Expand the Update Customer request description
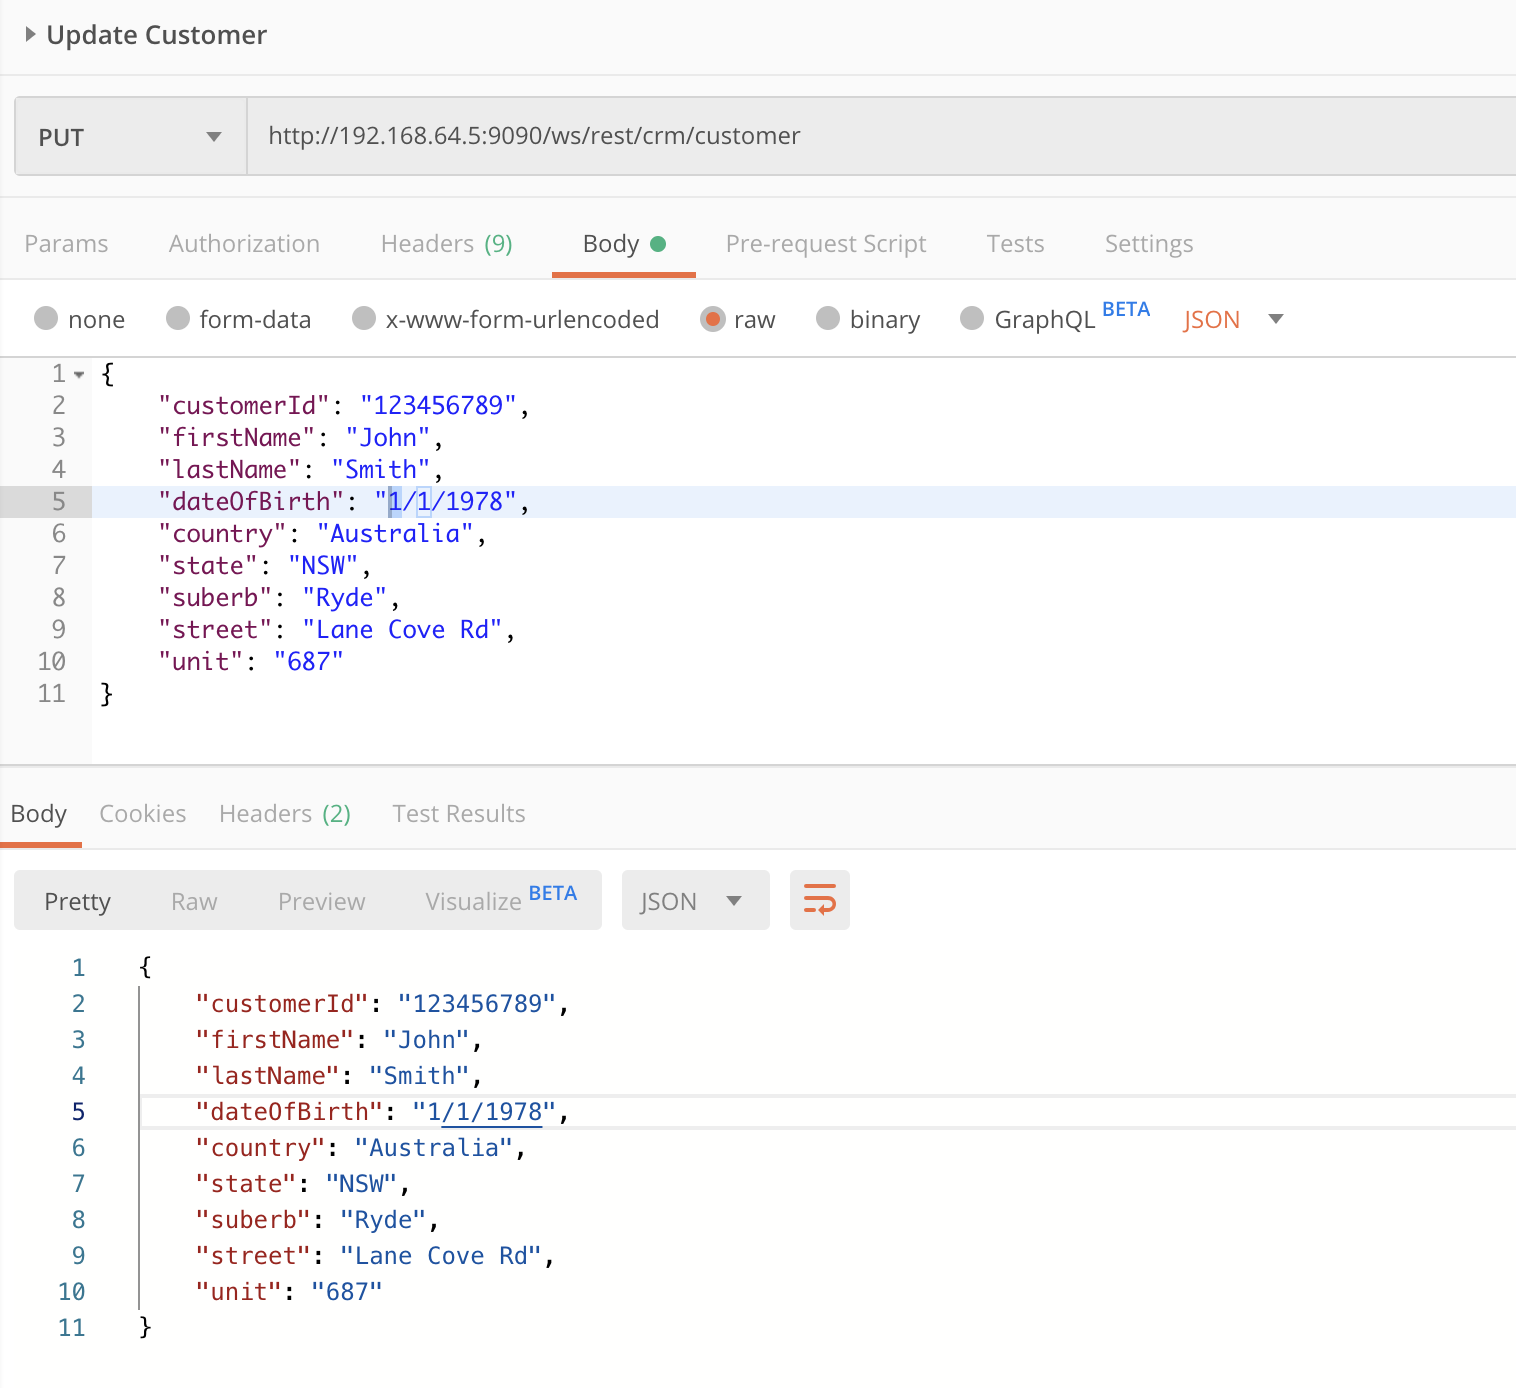 tap(30, 35)
